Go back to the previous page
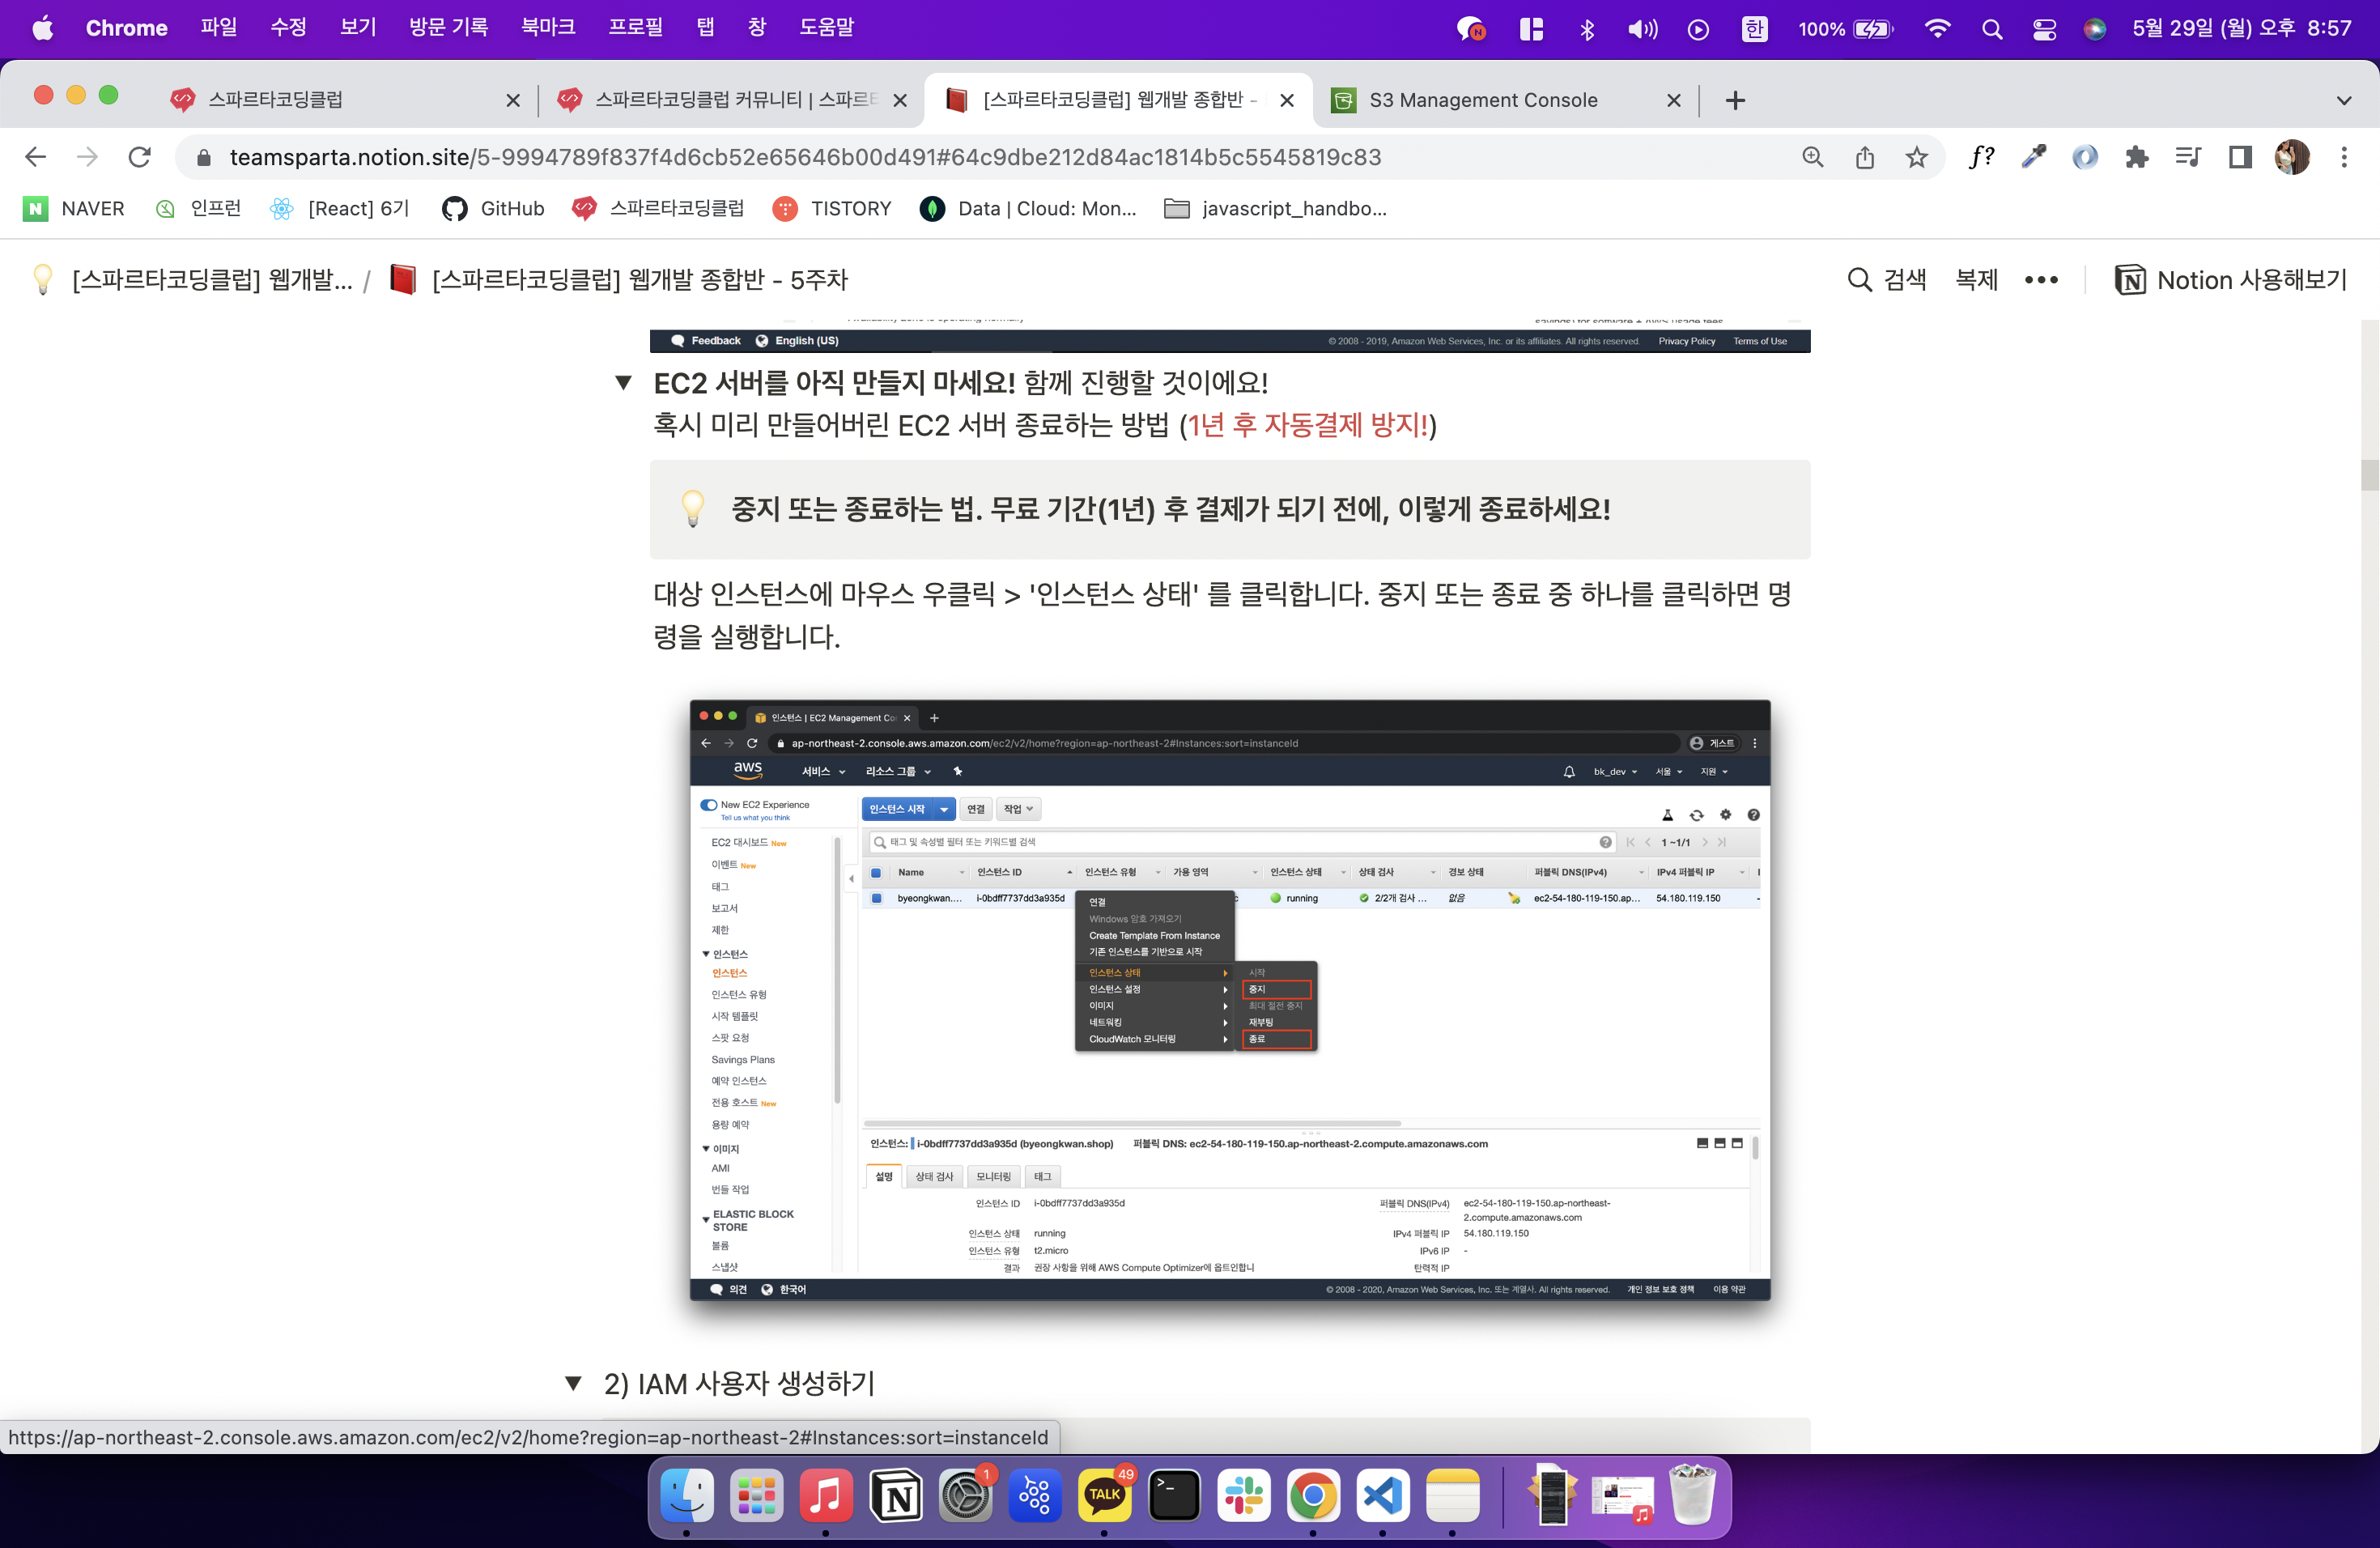Screen dimensions: 2380x1548 click(x=36, y=157)
